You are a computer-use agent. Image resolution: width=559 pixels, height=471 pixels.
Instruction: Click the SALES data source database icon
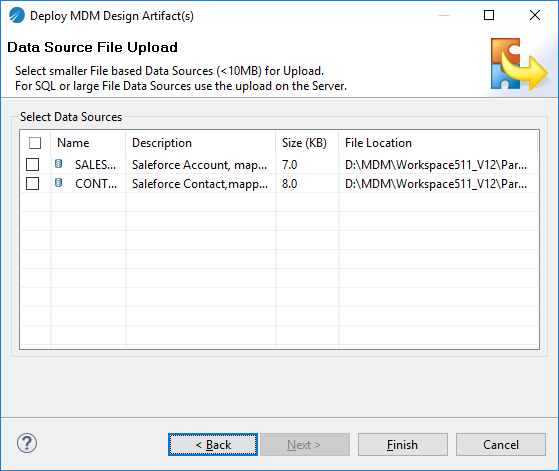coord(58,164)
